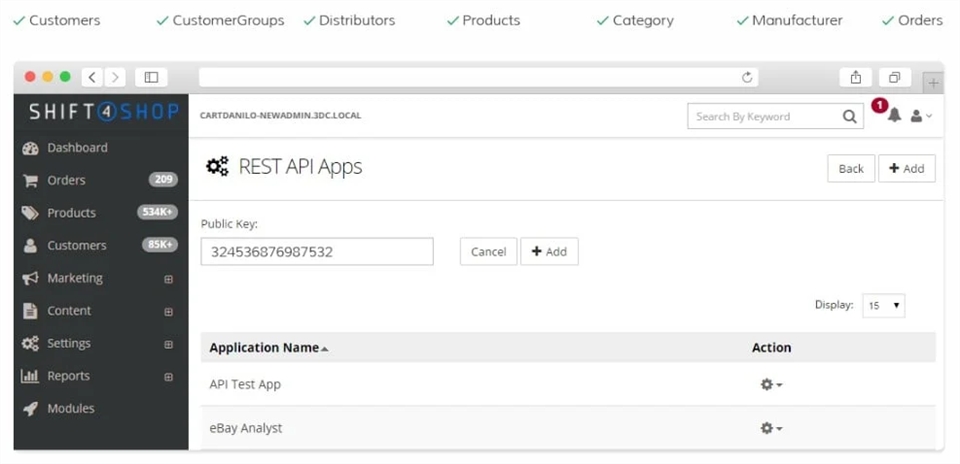Click the browser show tabs icon
This screenshot has width=960, height=464.
(x=894, y=77)
